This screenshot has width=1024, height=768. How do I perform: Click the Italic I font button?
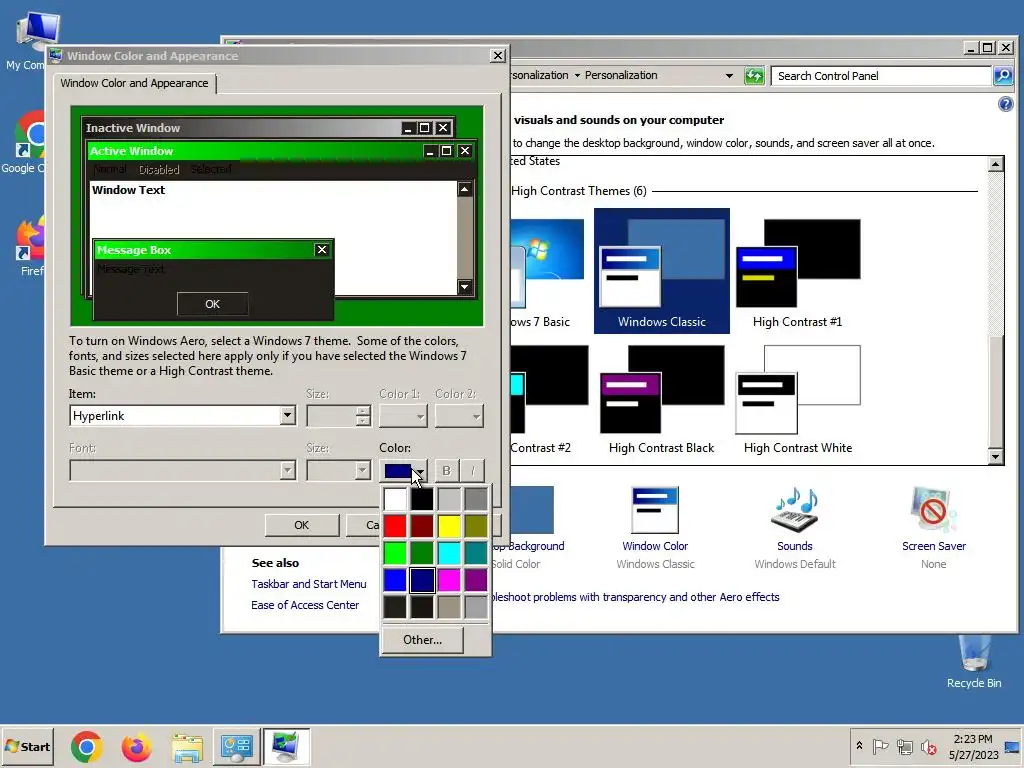473,470
